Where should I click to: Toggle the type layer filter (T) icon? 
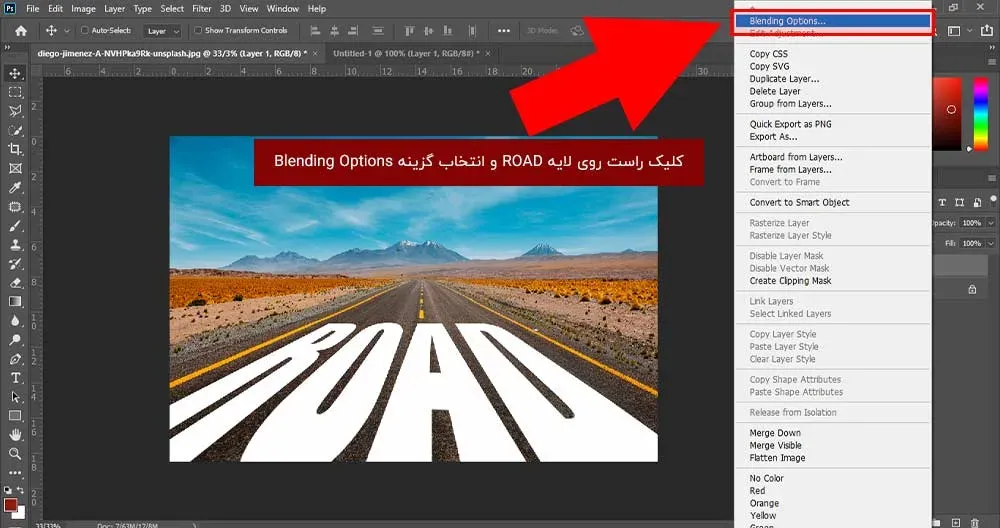tap(942, 202)
